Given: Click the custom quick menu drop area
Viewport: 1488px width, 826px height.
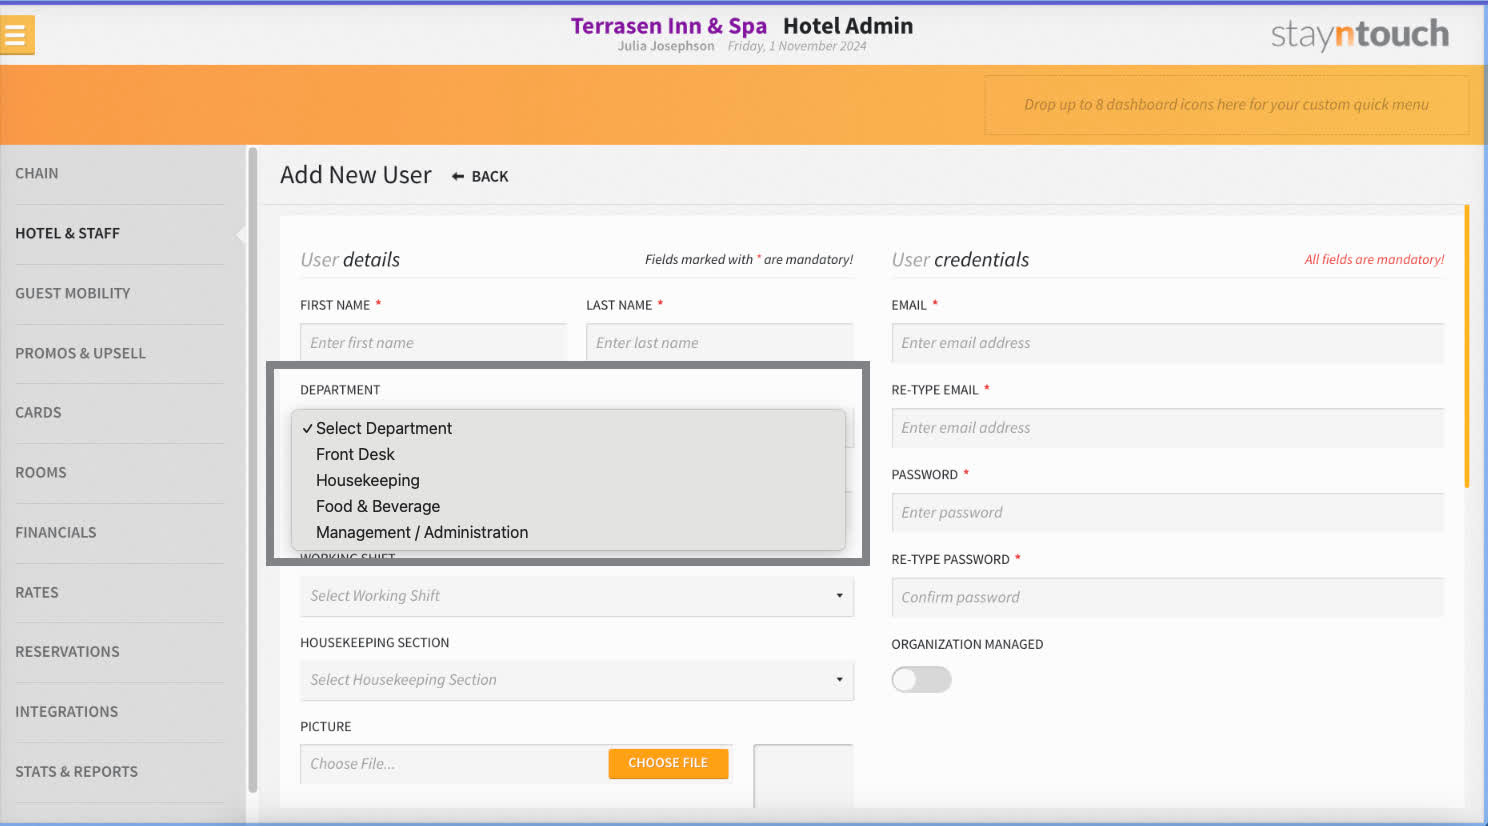Looking at the screenshot, I should click(x=1227, y=105).
